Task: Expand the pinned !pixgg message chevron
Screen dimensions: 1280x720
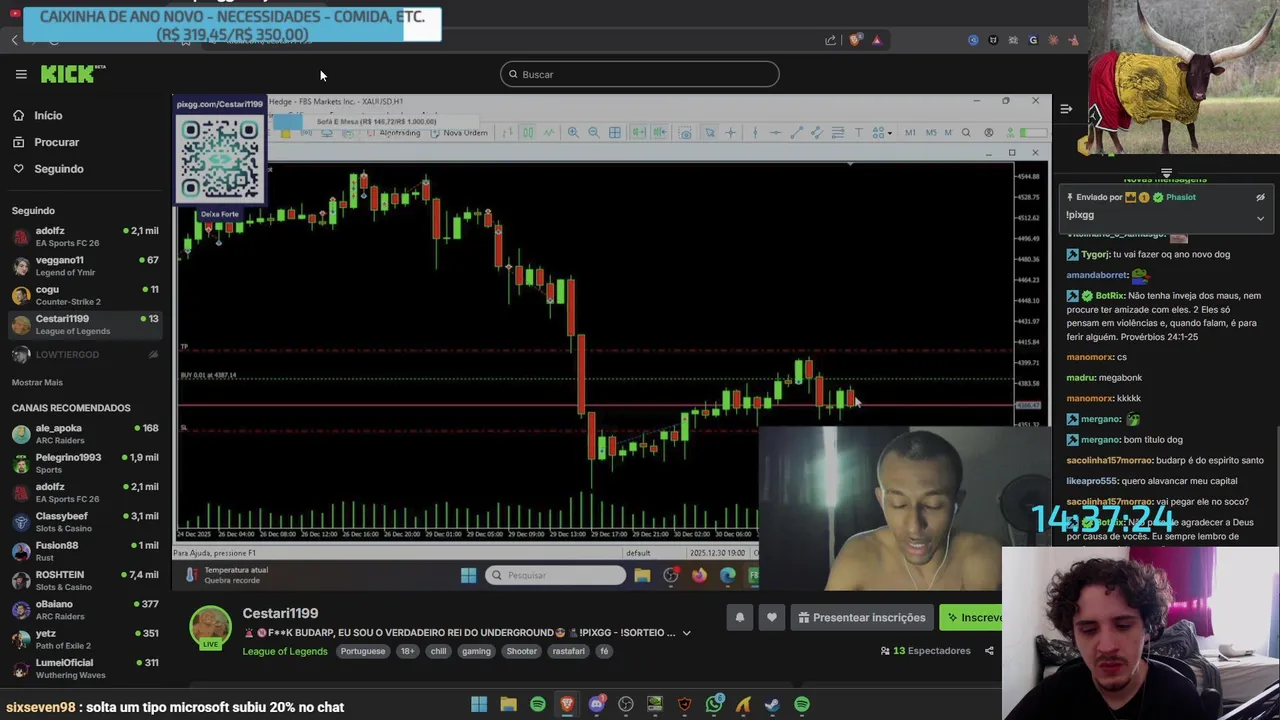Action: (1260, 217)
